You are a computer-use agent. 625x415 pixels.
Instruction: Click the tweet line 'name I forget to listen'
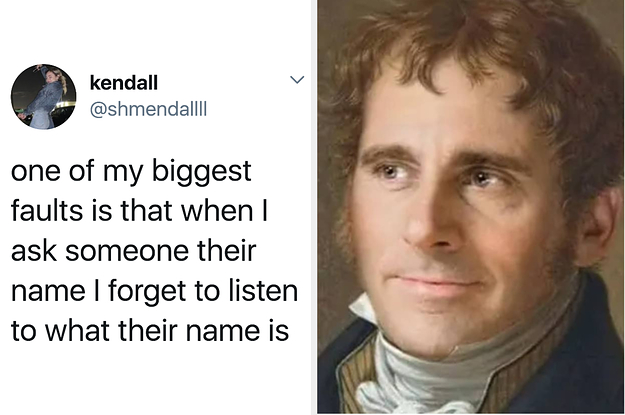155,292
